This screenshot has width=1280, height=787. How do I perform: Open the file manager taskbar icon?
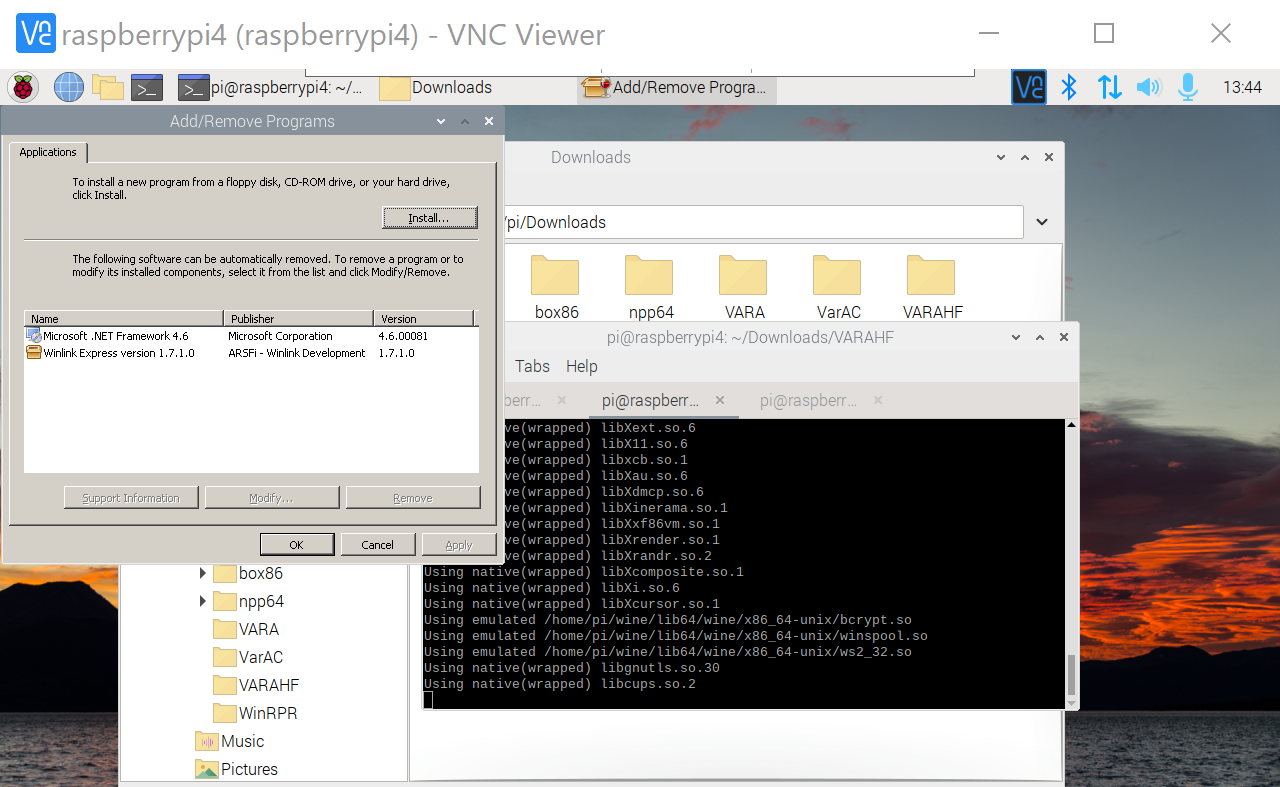108,87
